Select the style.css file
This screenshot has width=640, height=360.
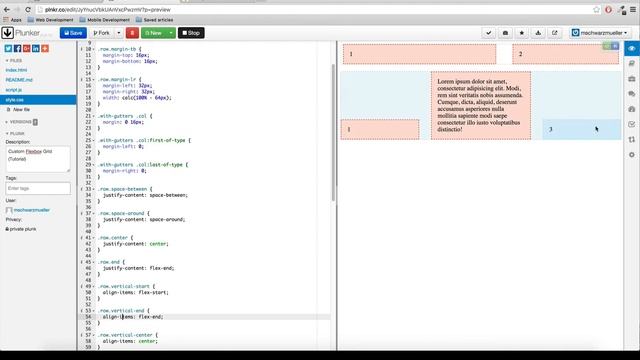(x=38, y=100)
